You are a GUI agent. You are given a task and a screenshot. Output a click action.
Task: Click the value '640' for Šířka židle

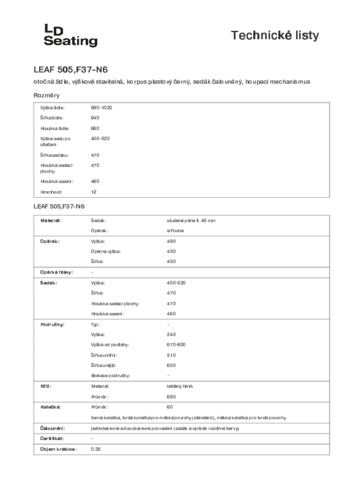tap(95, 118)
